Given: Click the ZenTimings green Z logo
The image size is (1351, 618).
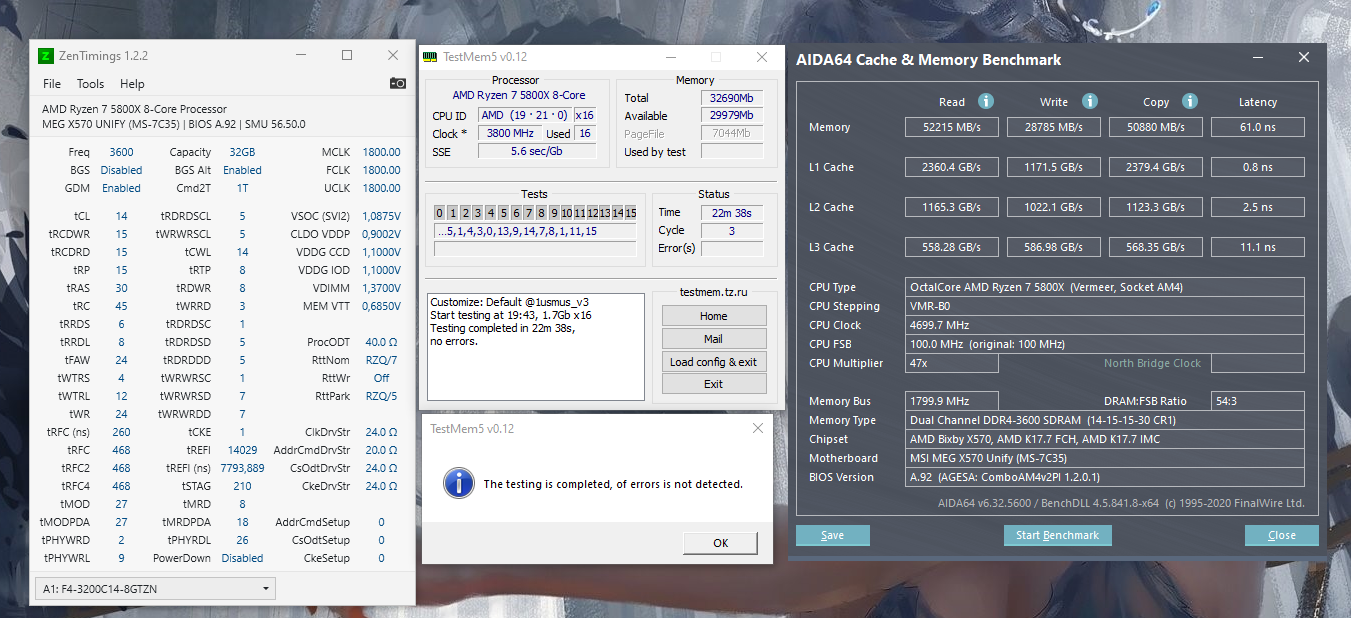Looking at the screenshot, I should 46,56.
